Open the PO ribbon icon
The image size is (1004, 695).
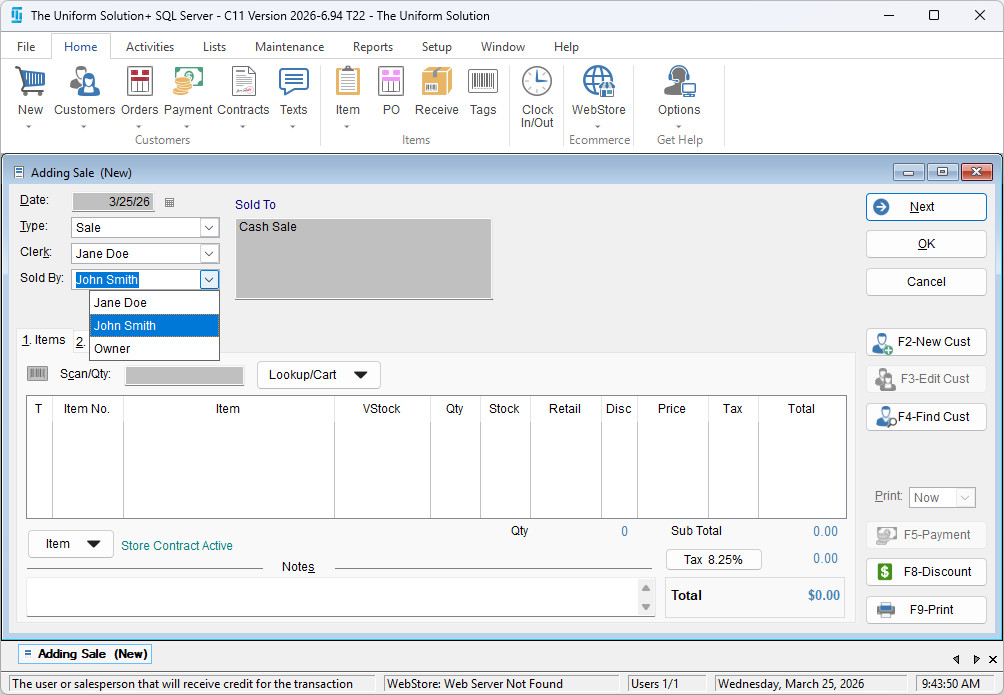[391, 82]
